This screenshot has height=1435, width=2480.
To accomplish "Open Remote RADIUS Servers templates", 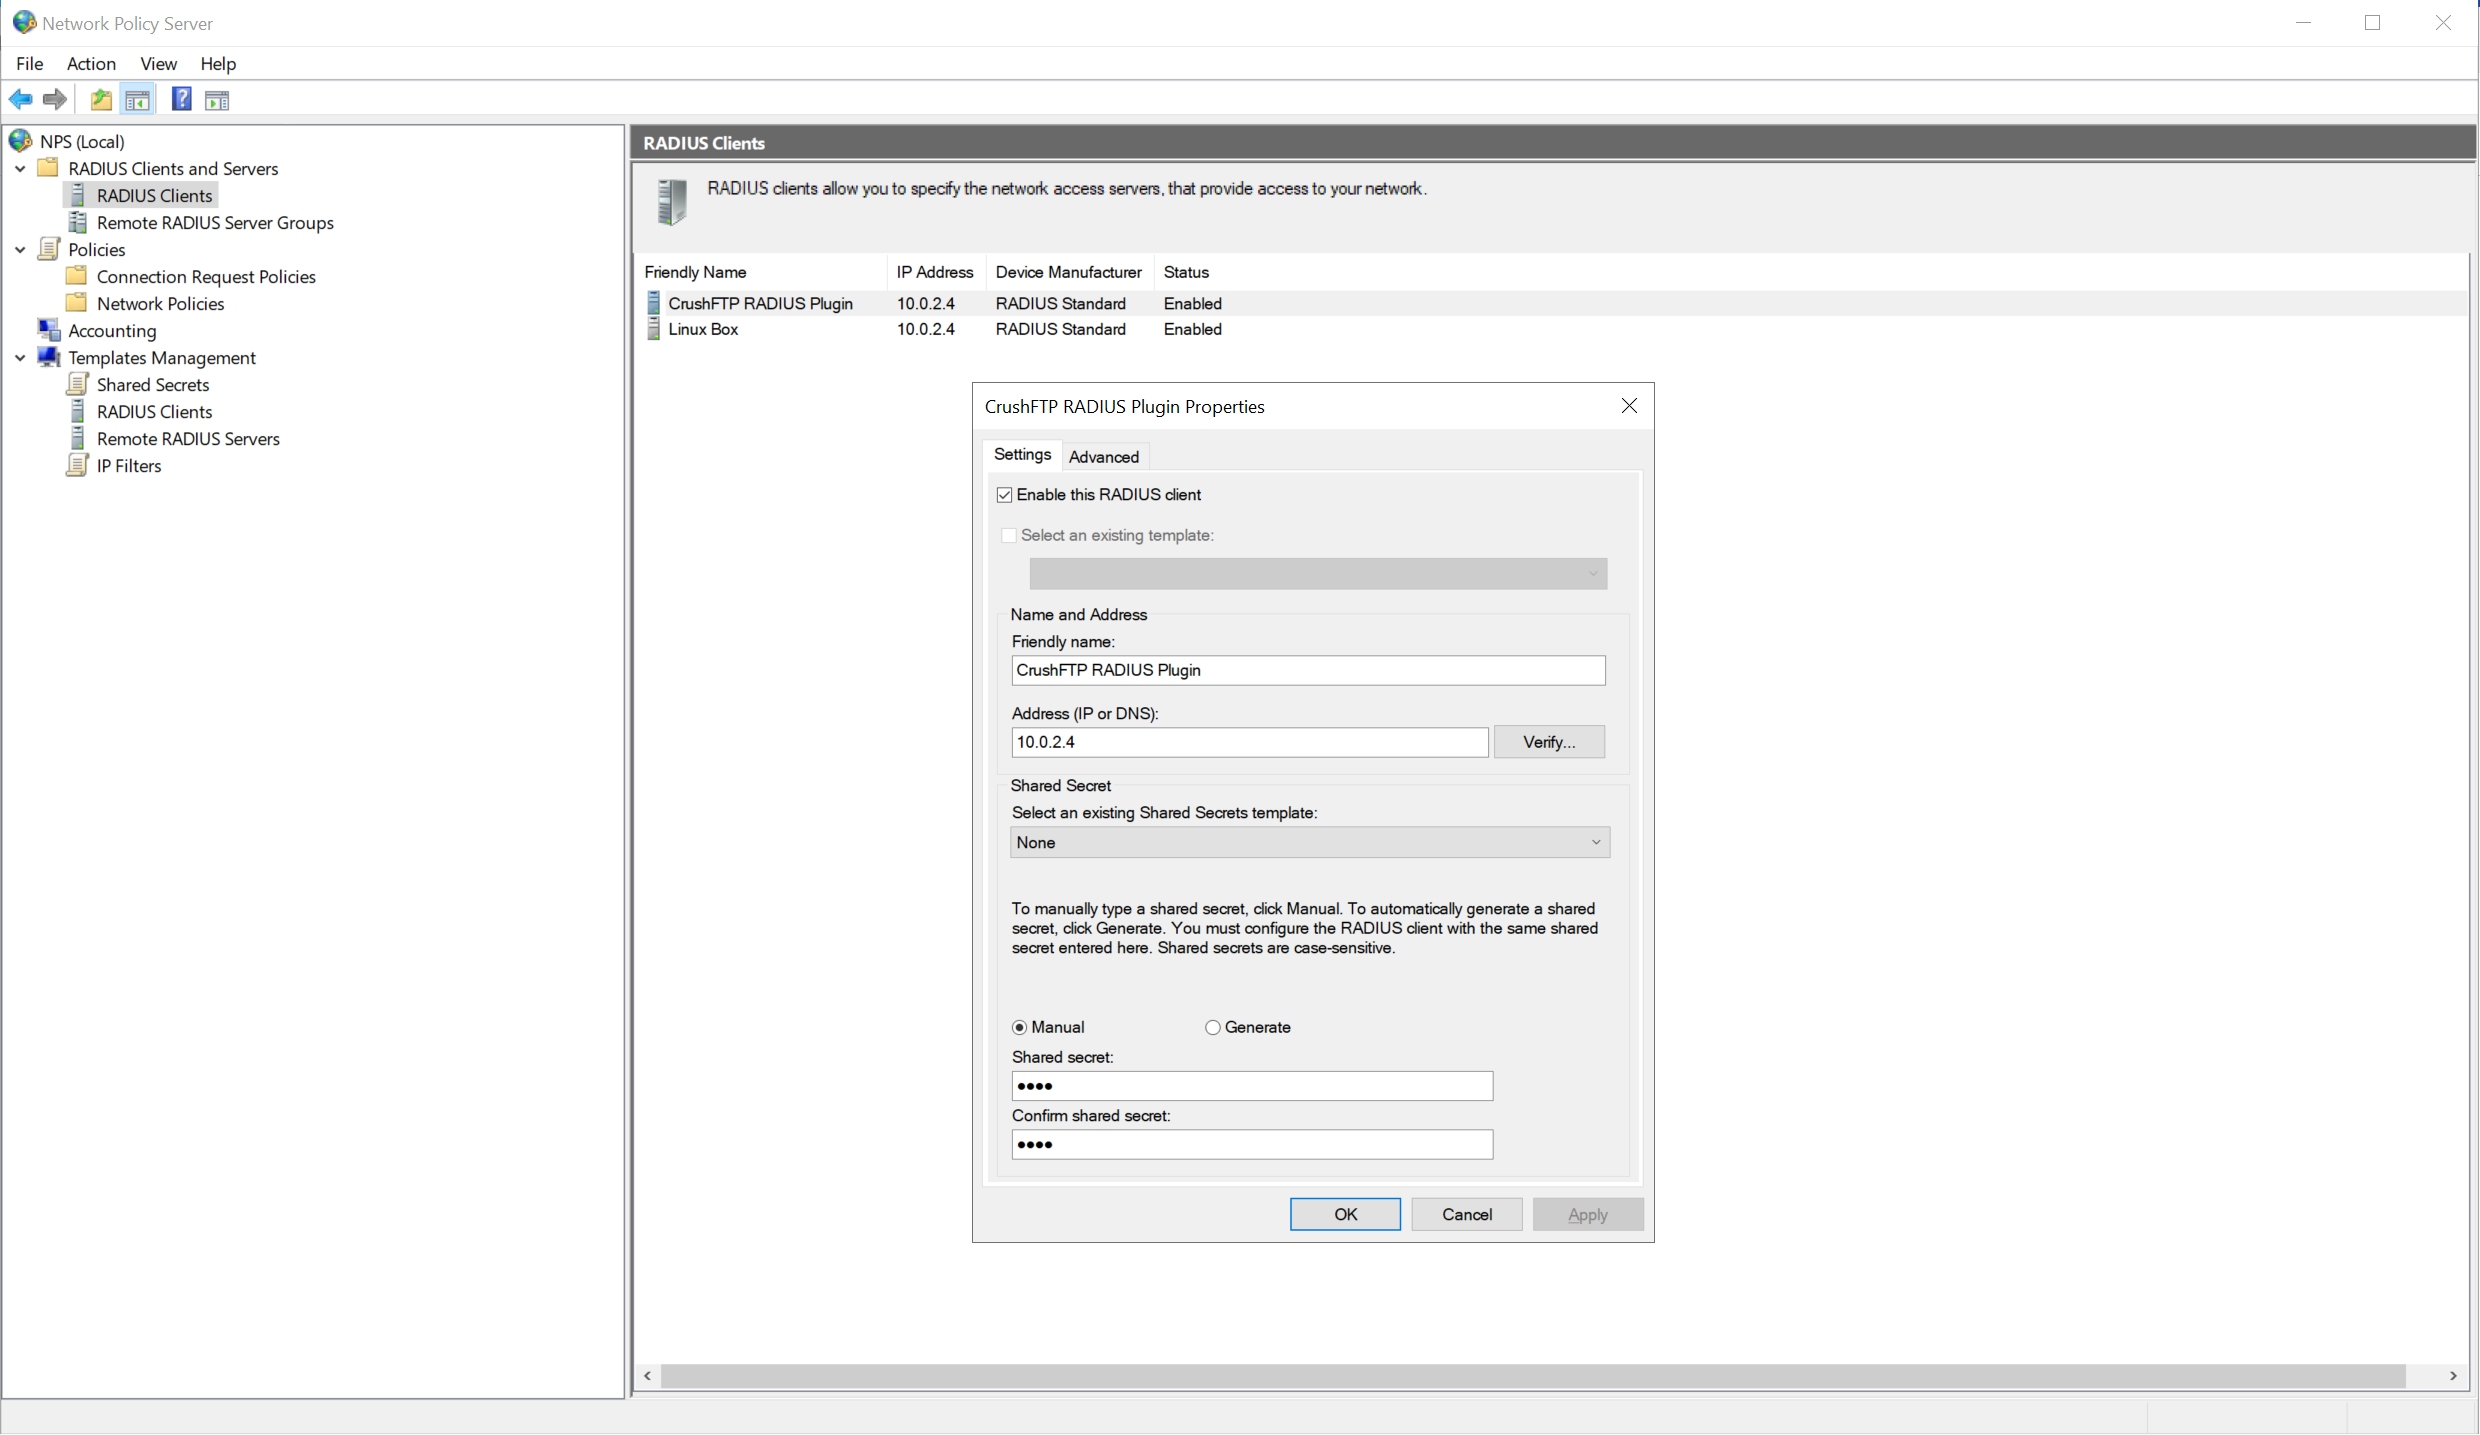I will tap(188, 438).
